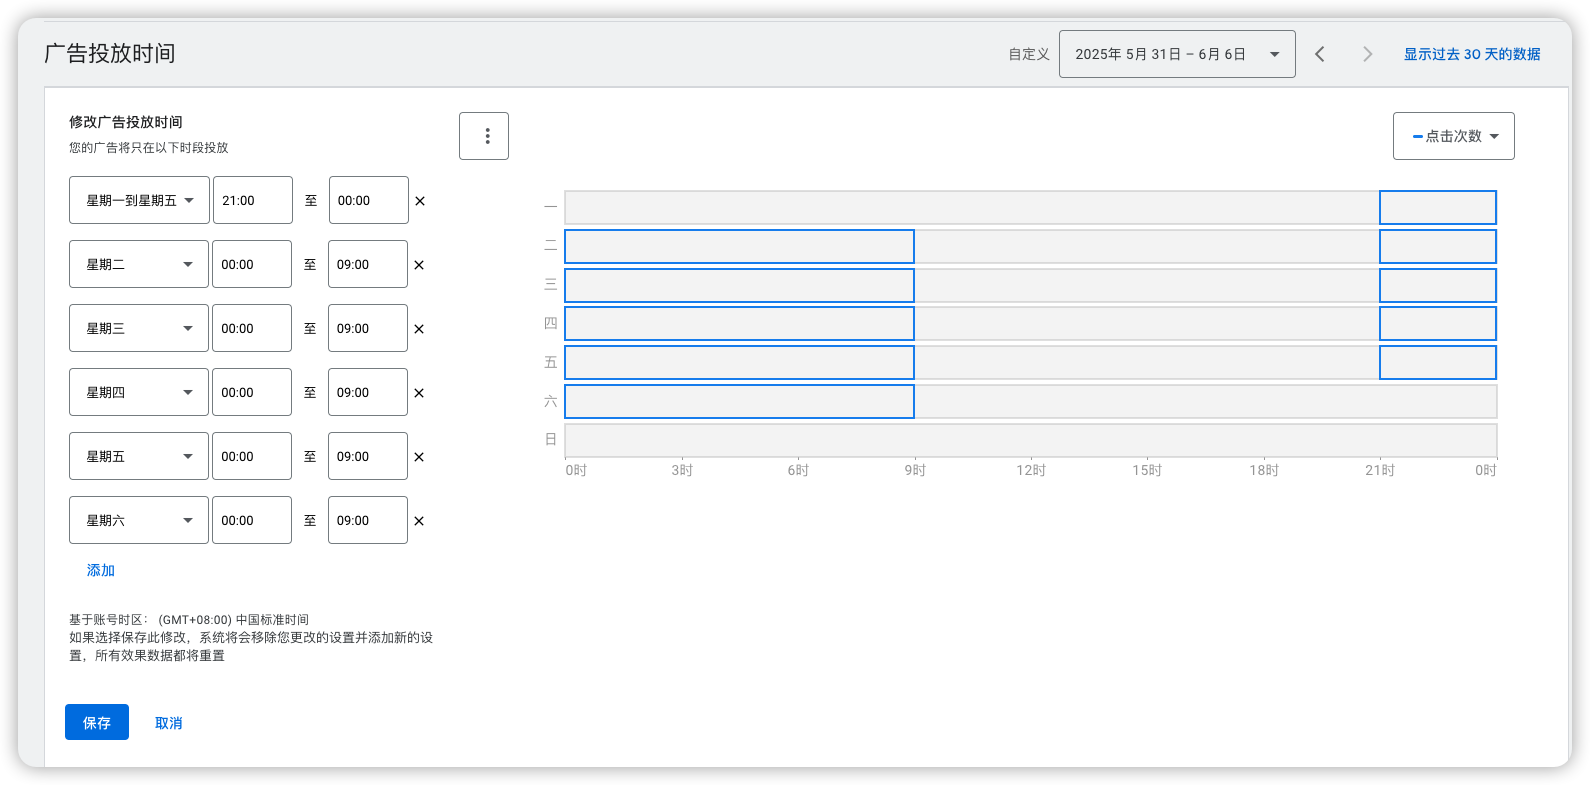
Task: Select Saturday's 0–9时 block in chart
Action: coord(739,401)
